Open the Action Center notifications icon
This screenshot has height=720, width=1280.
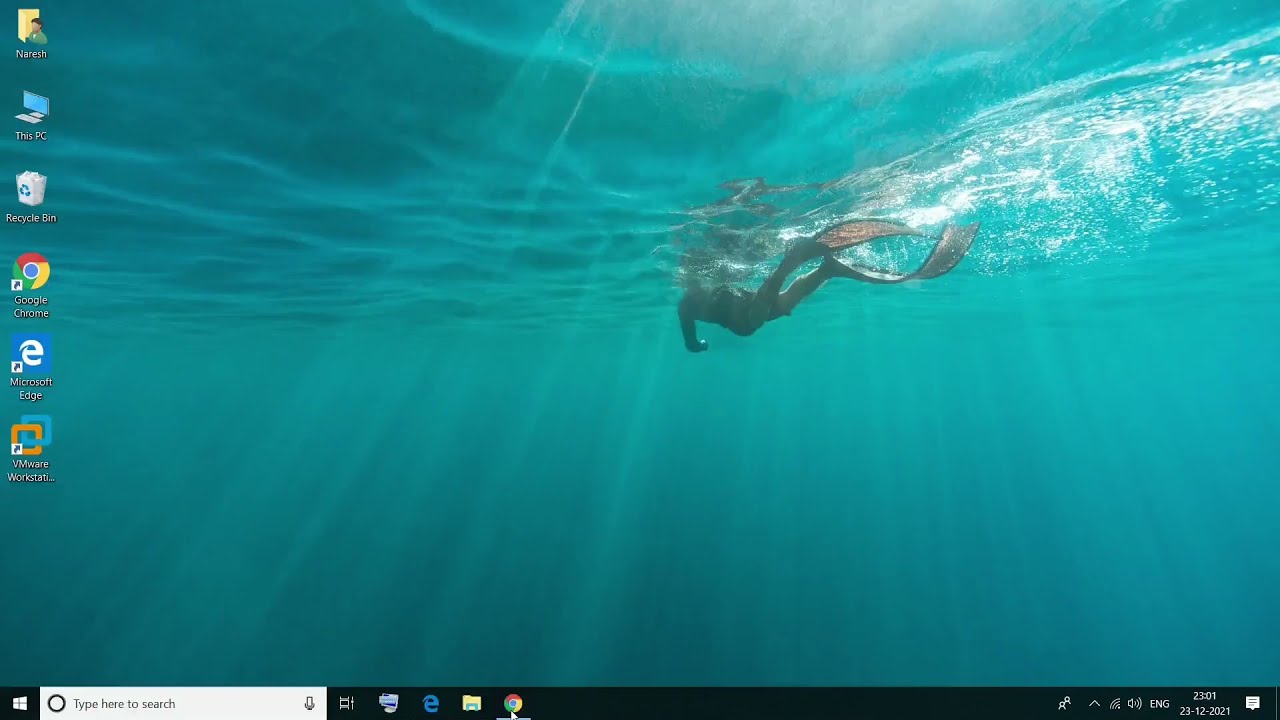[x=1253, y=704]
